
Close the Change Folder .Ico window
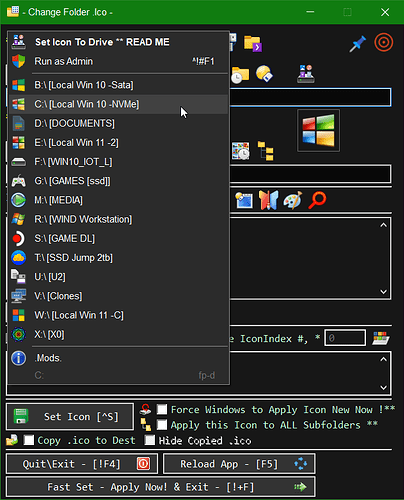click(x=385, y=12)
